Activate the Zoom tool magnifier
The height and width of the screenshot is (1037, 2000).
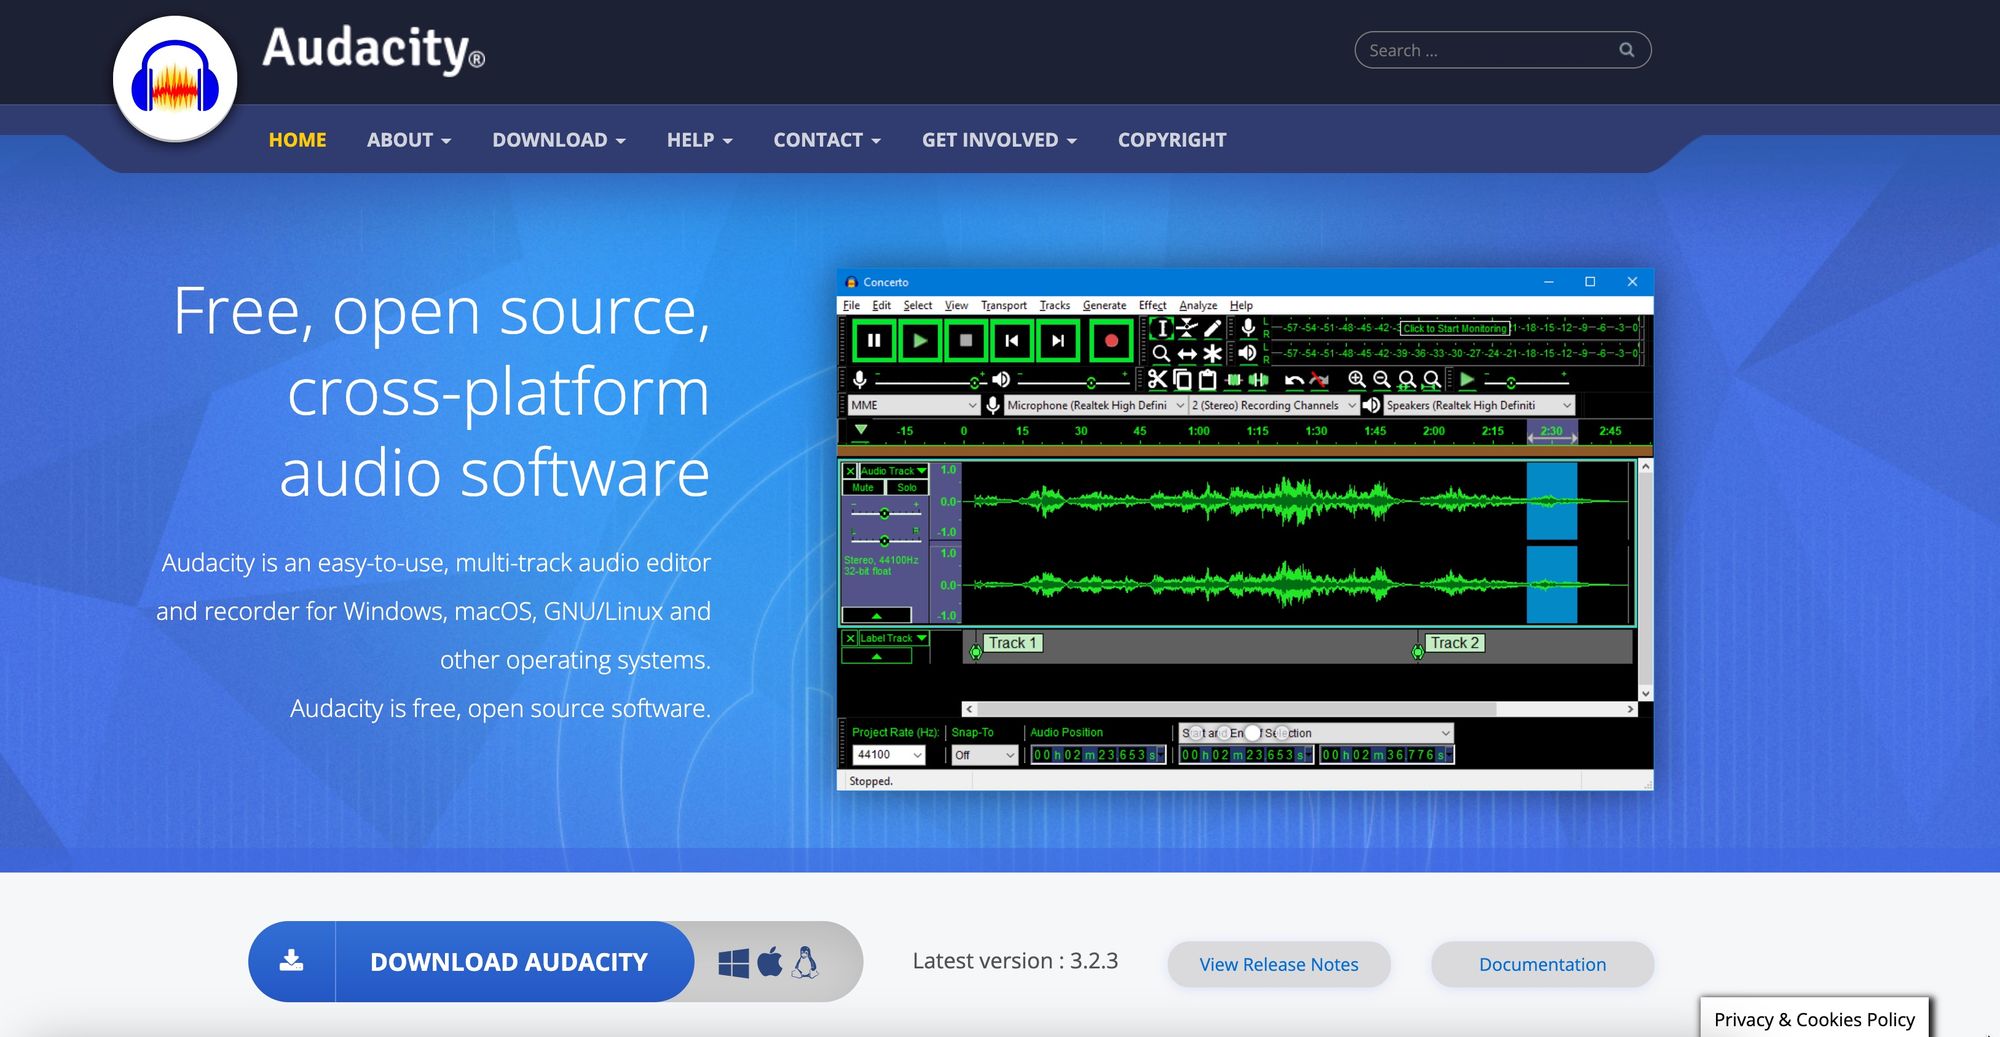(x=1161, y=354)
